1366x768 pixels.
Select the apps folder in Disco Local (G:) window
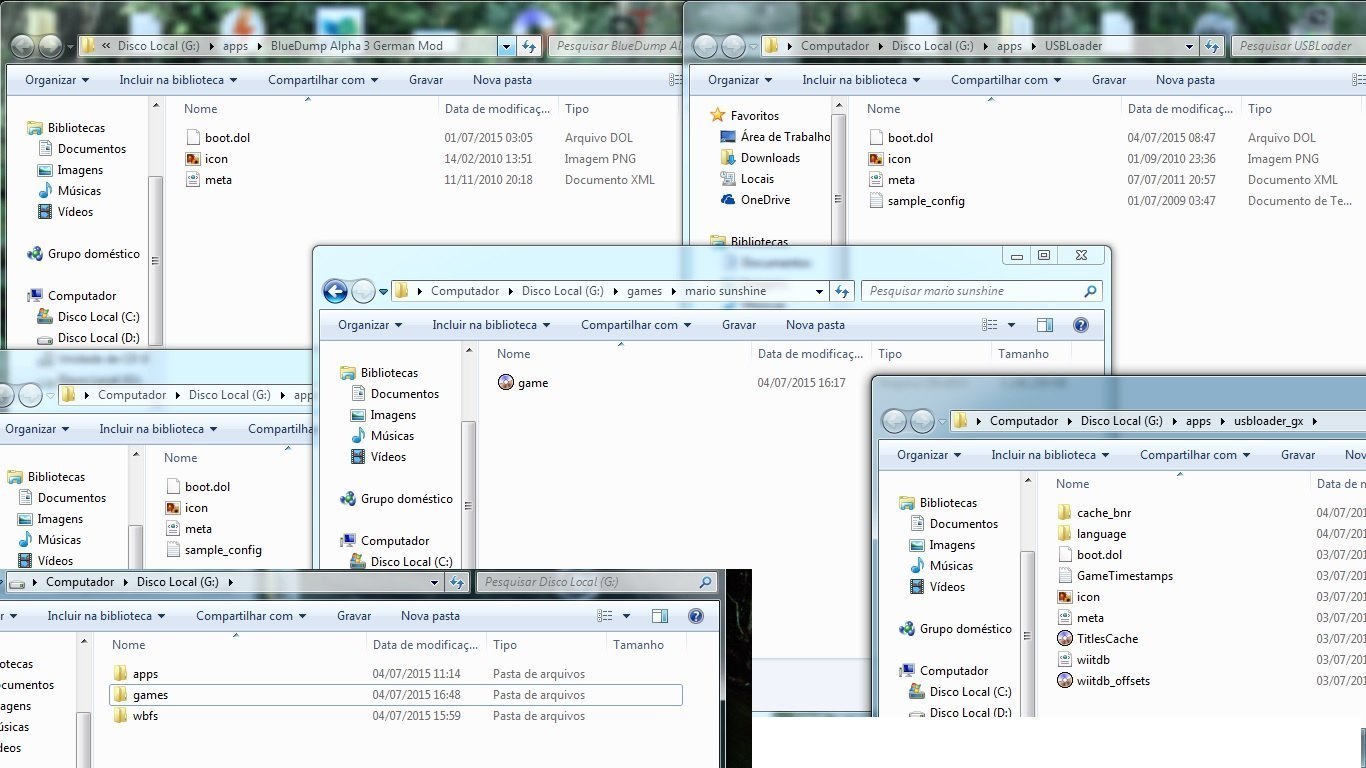(135, 674)
